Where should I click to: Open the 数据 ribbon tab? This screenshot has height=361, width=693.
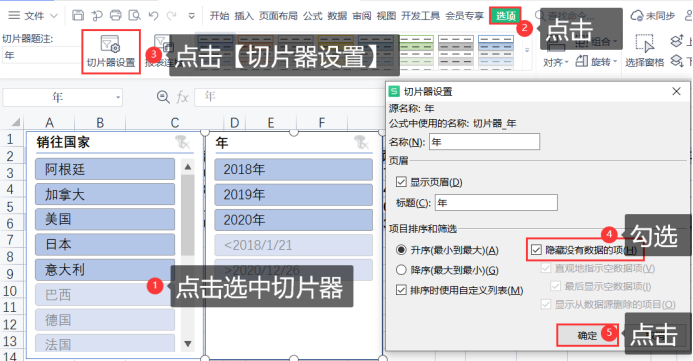[x=337, y=16]
